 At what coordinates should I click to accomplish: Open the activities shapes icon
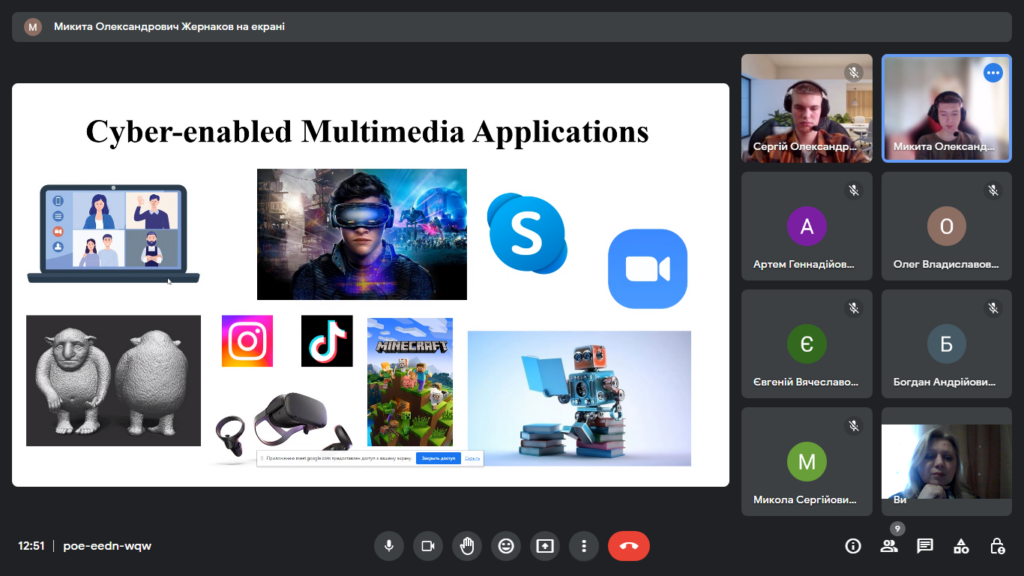(x=961, y=546)
